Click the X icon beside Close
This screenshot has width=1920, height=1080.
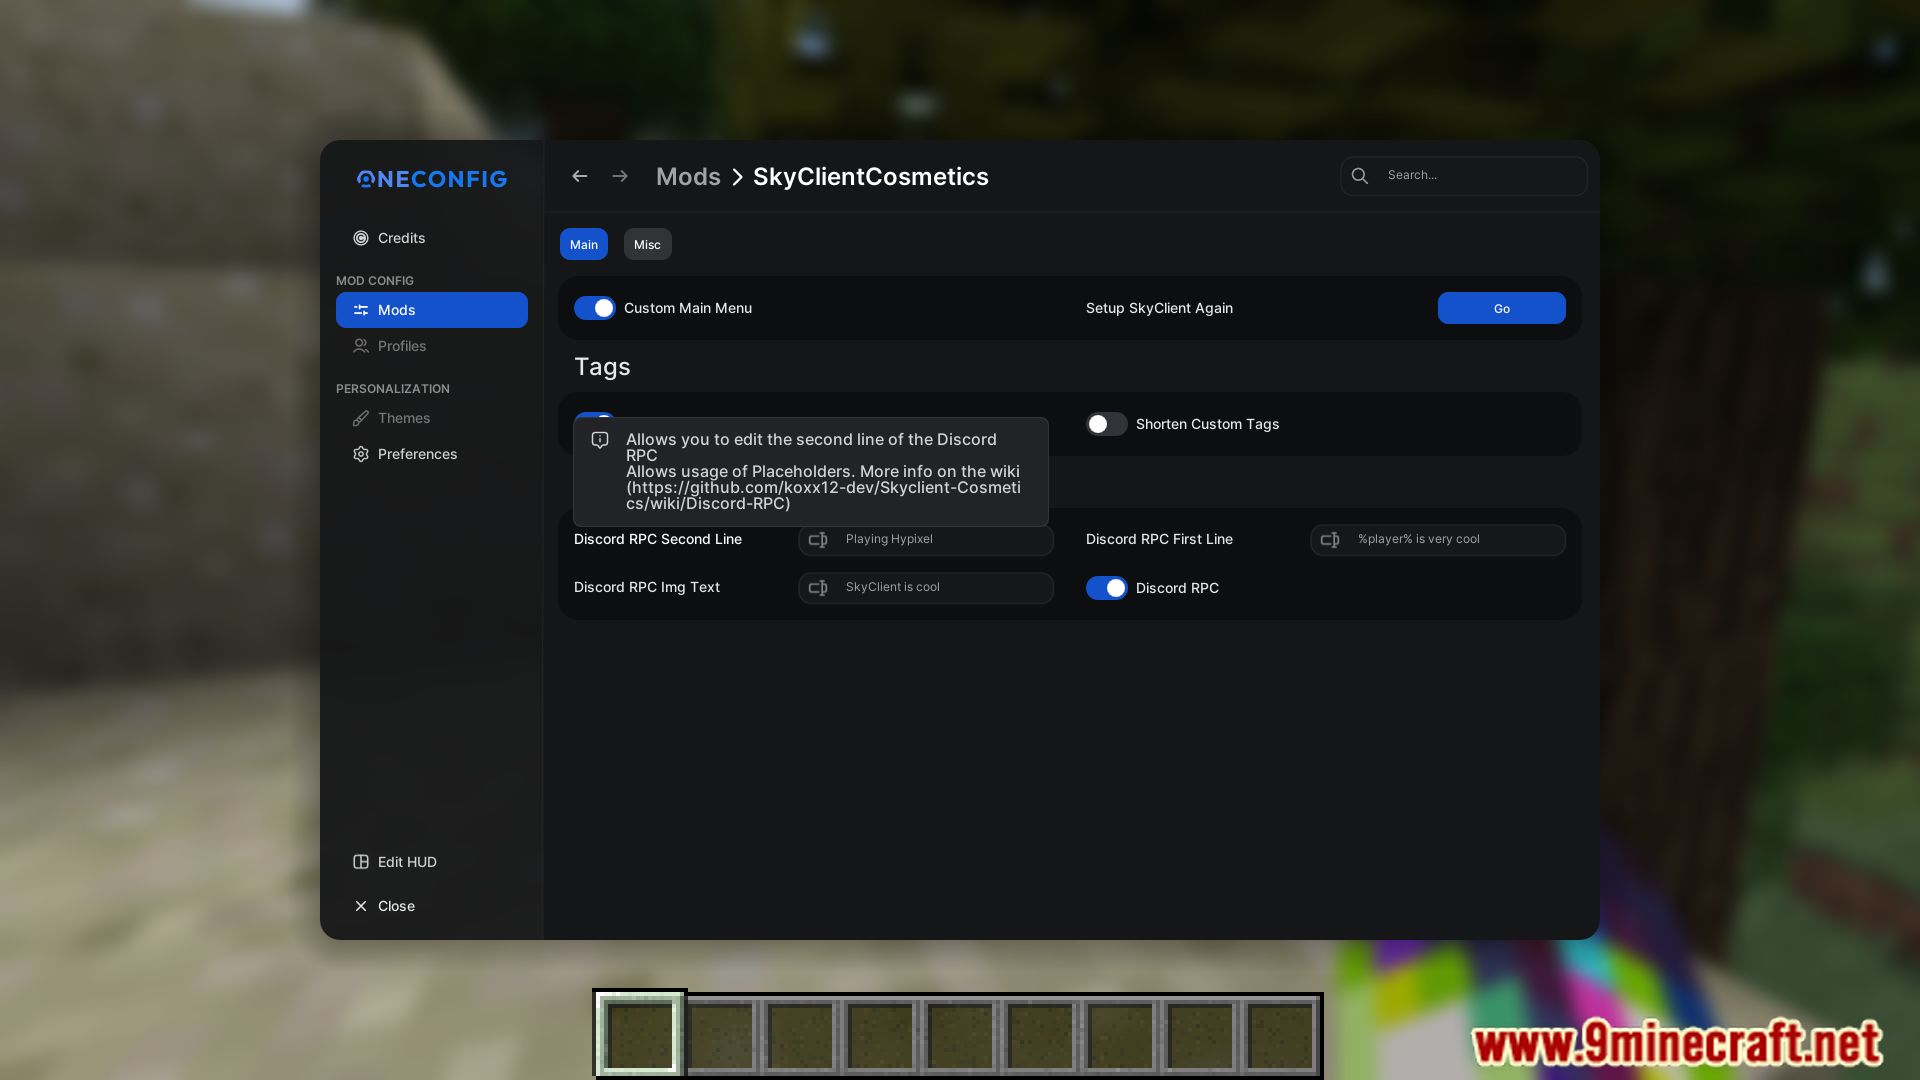click(361, 906)
